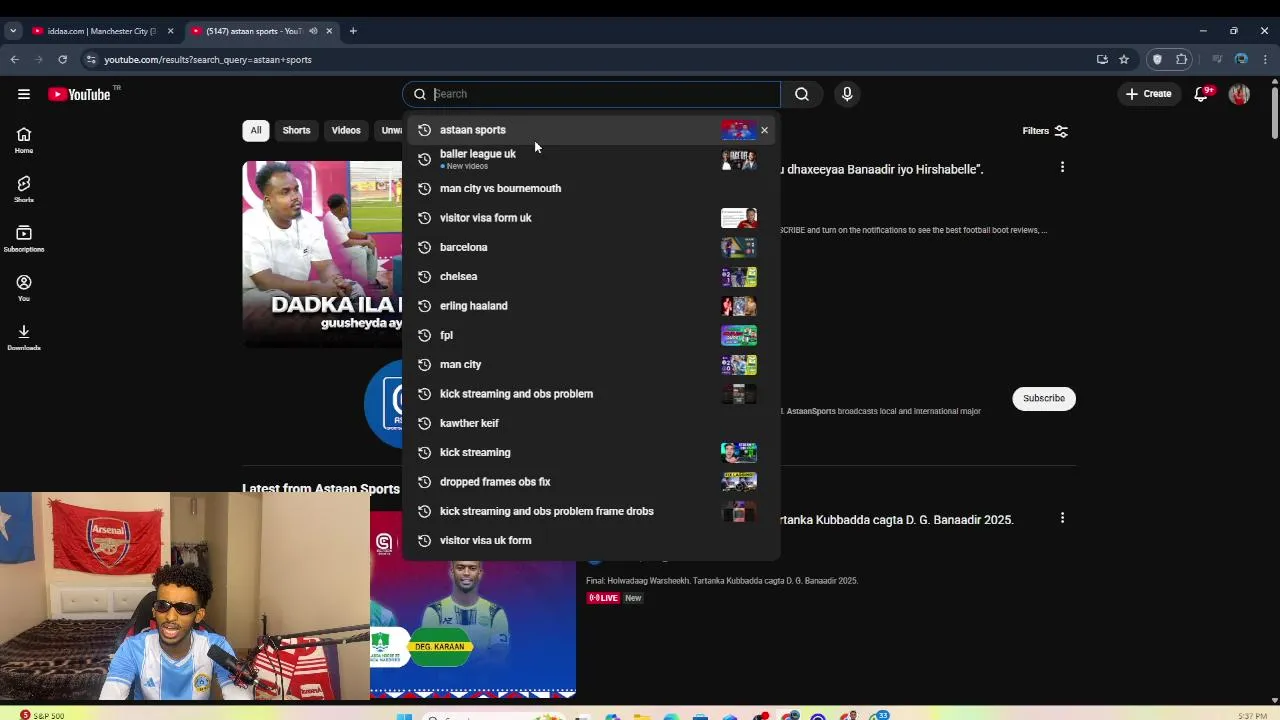Viewport: 1280px width, 720px height.
Task: Open options menu for the Tartanka Kubbadda video
Action: (1062, 518)
